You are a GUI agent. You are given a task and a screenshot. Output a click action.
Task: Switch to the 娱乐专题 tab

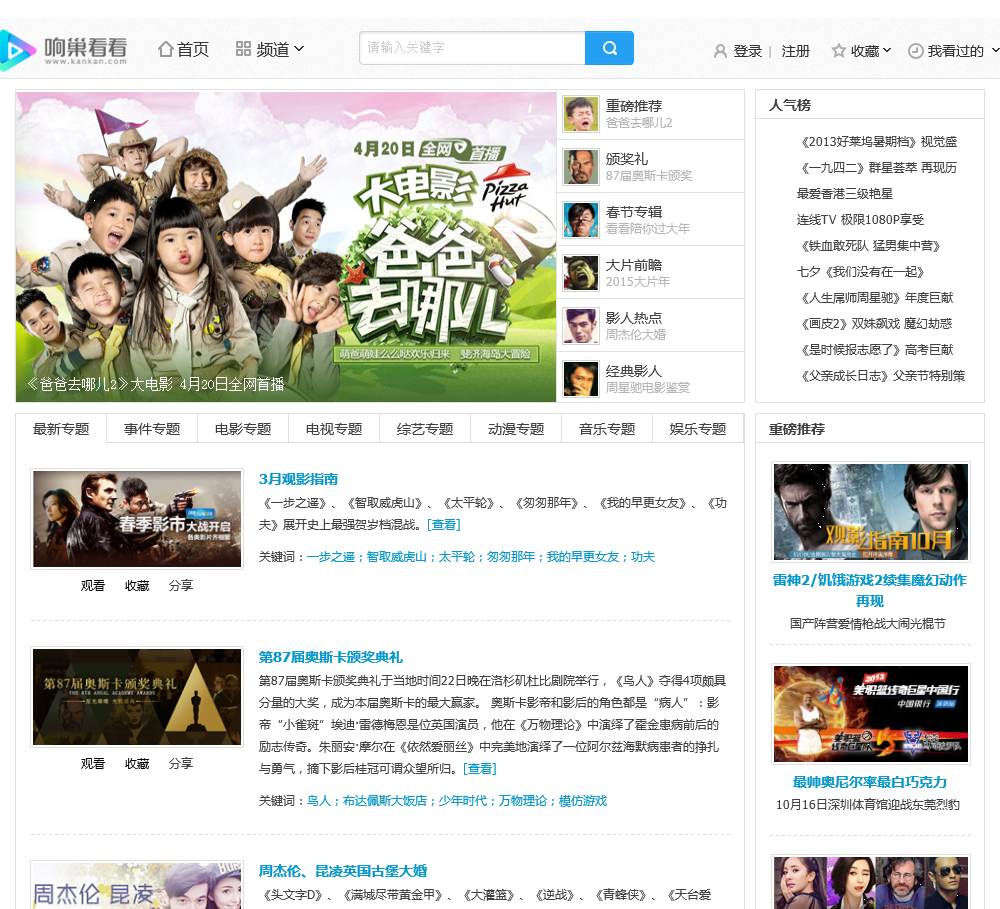(x=698, y=429)
